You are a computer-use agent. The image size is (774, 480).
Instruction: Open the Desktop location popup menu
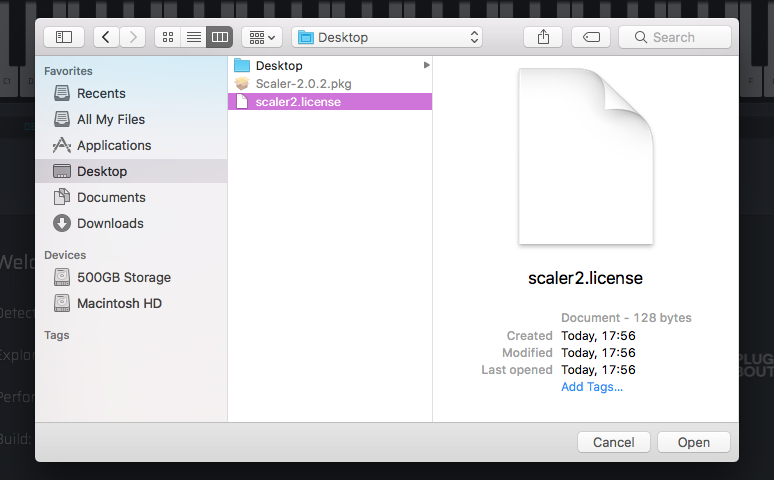(x=387, y=37)
